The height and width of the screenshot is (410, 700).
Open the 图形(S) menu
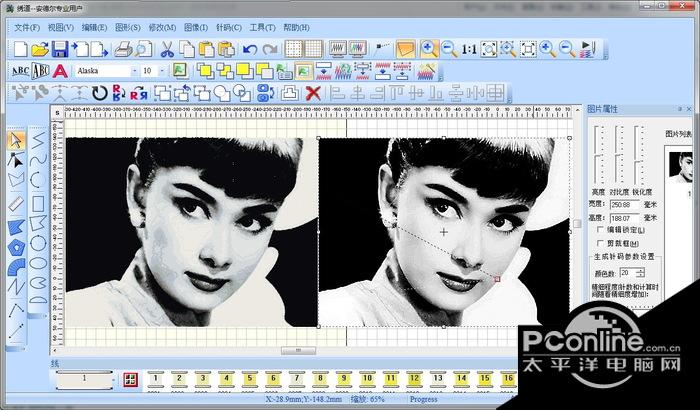coord(128,27)
